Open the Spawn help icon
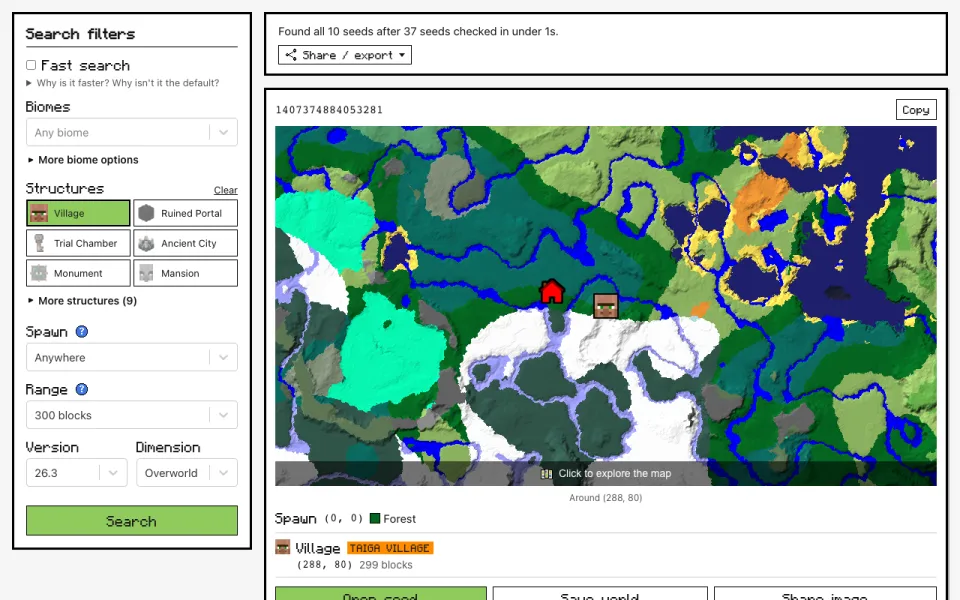The image size is (960, 600). point(81,331)
